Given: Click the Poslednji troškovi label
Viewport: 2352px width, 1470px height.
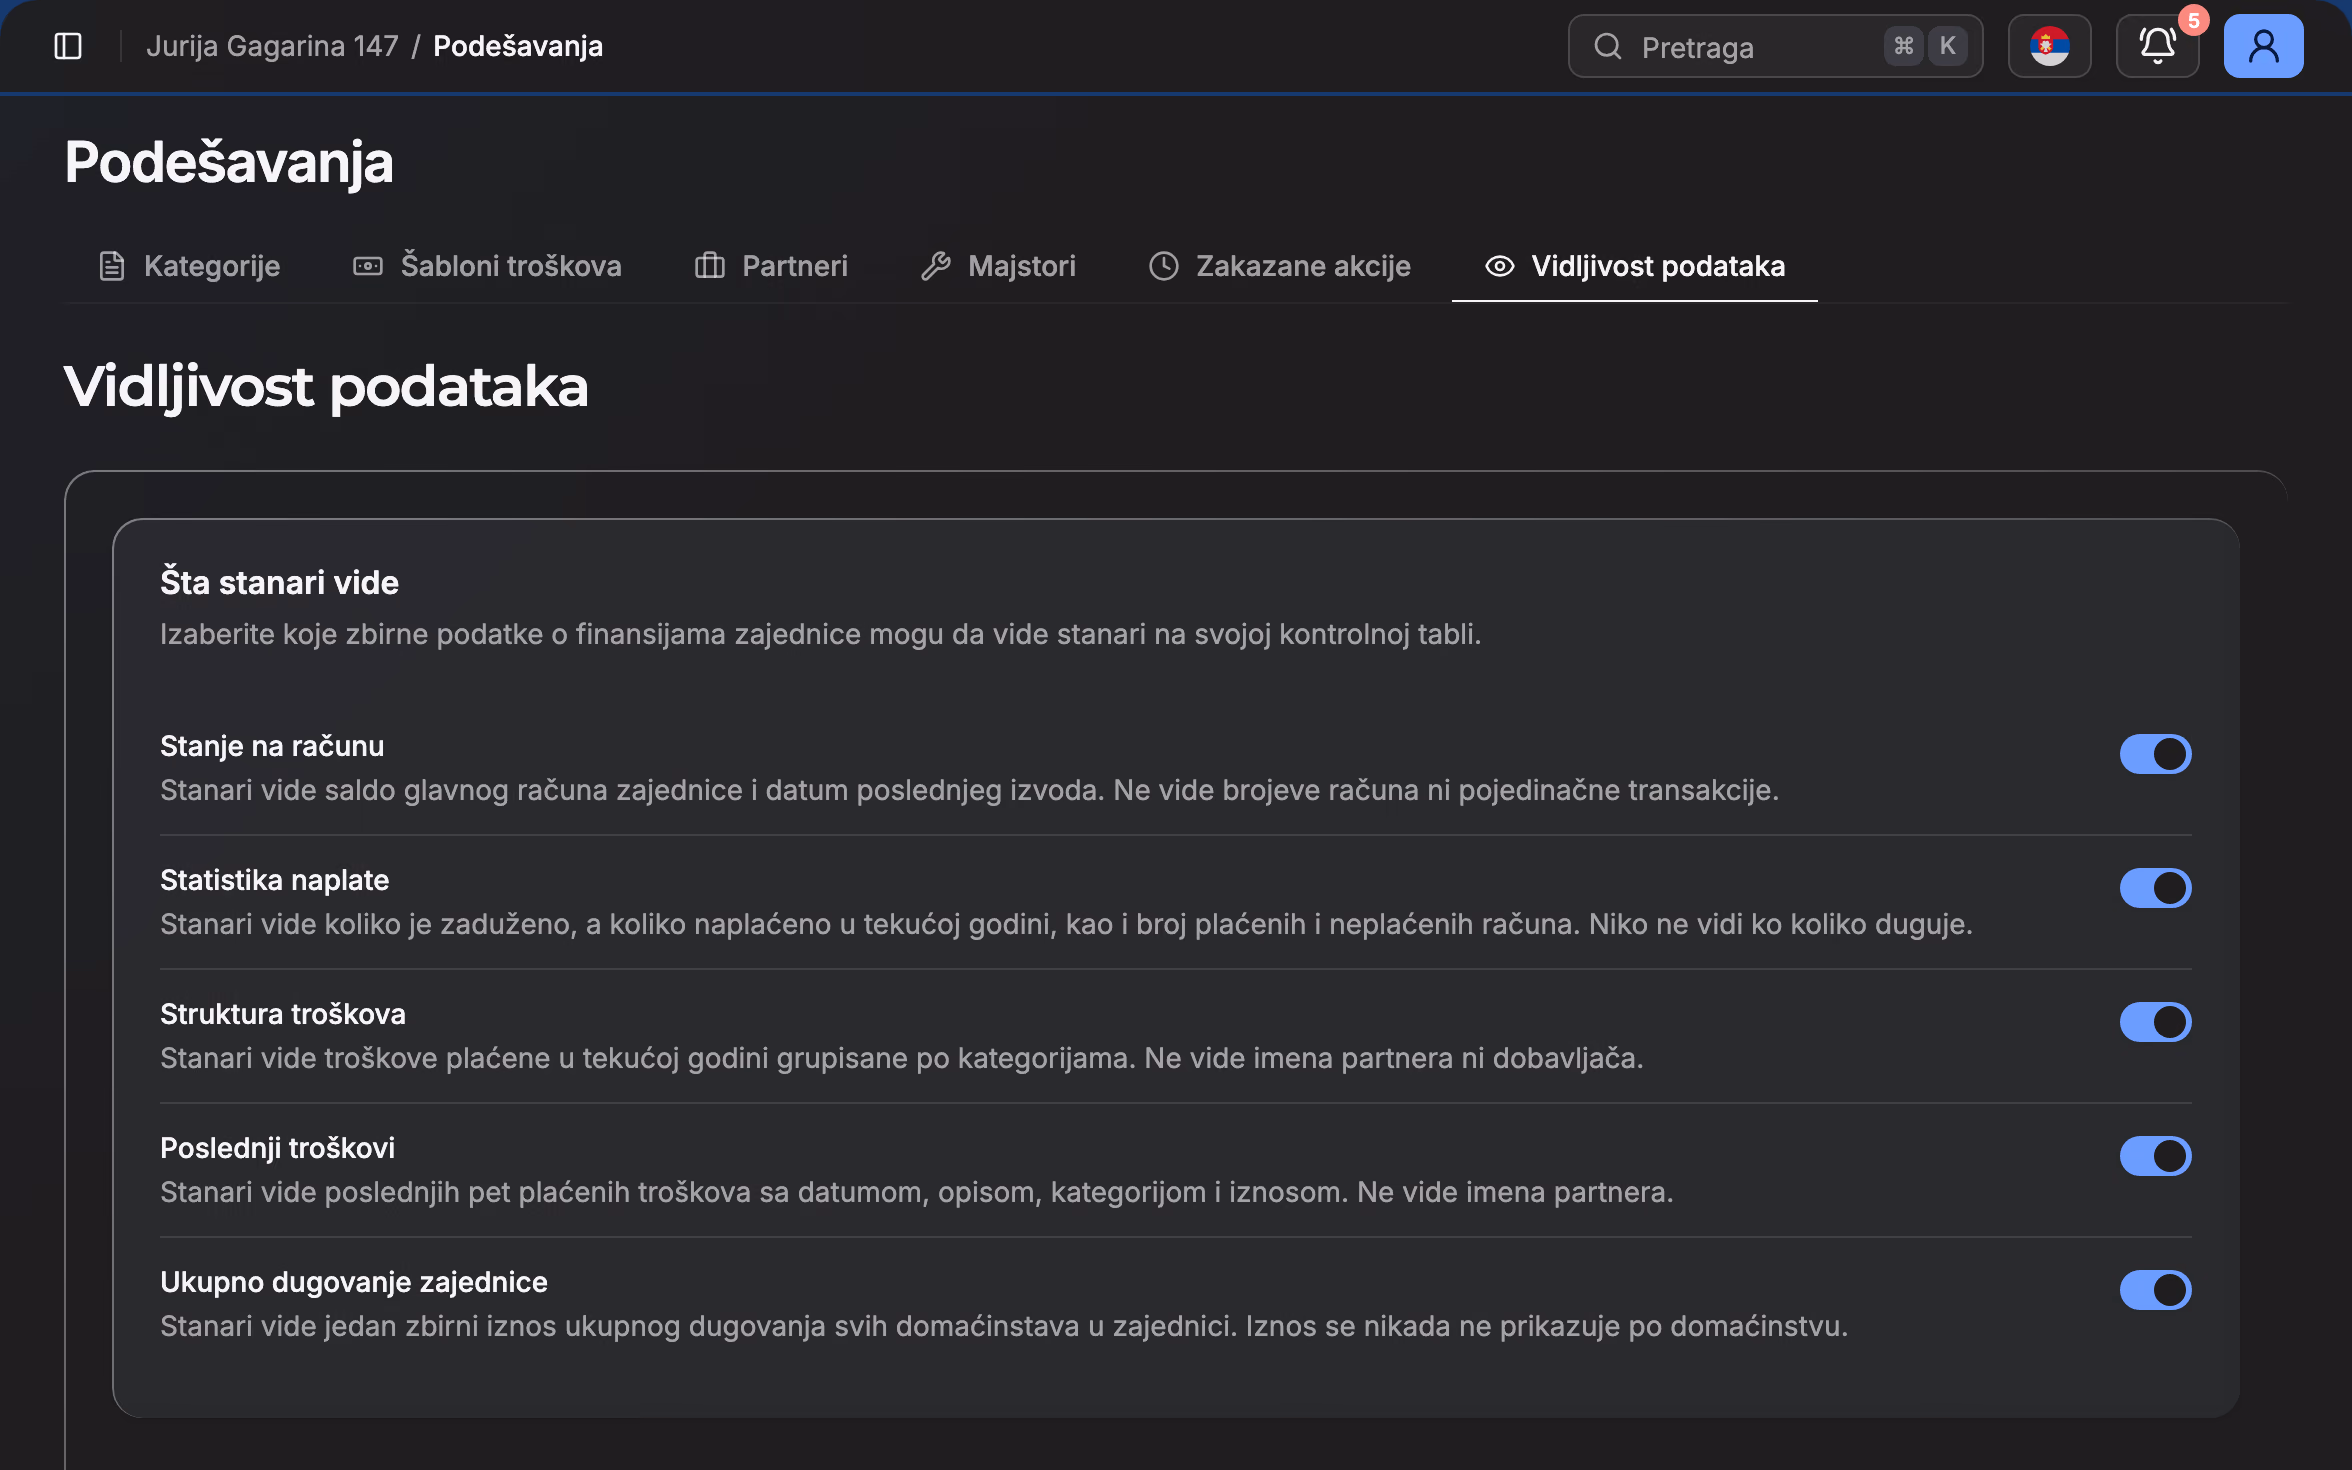Looking at the screenshot, I should click(x=277, y=1148).
